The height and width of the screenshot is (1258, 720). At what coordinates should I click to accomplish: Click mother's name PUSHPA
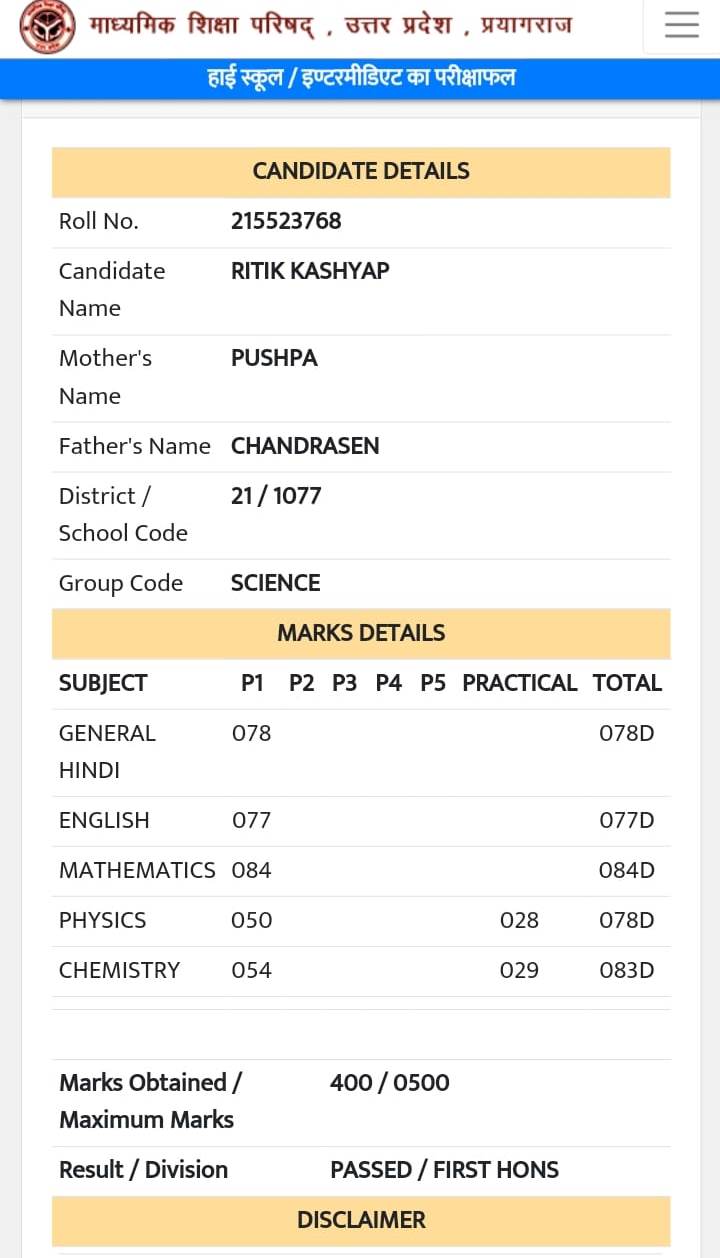(x=274, y=358)
